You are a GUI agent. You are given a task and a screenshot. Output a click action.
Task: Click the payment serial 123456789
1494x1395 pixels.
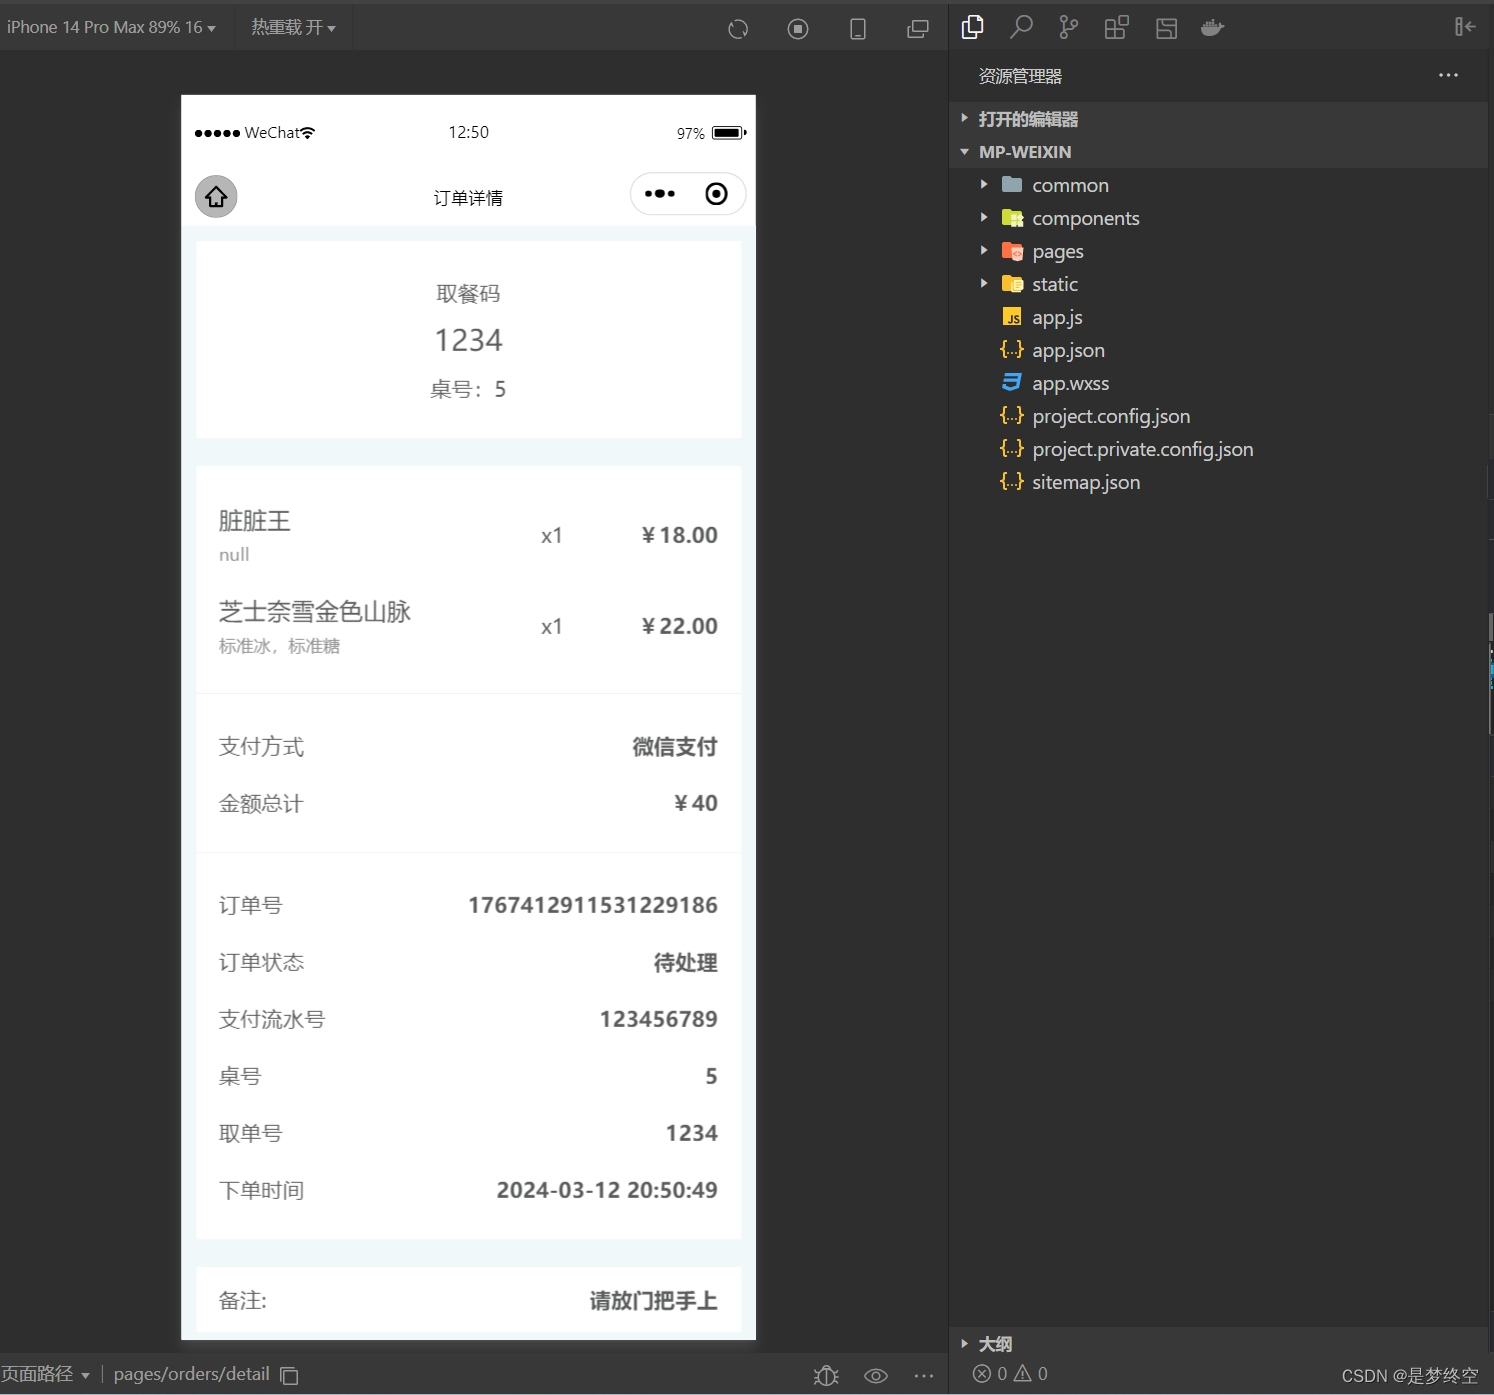tap(659, 1019)
